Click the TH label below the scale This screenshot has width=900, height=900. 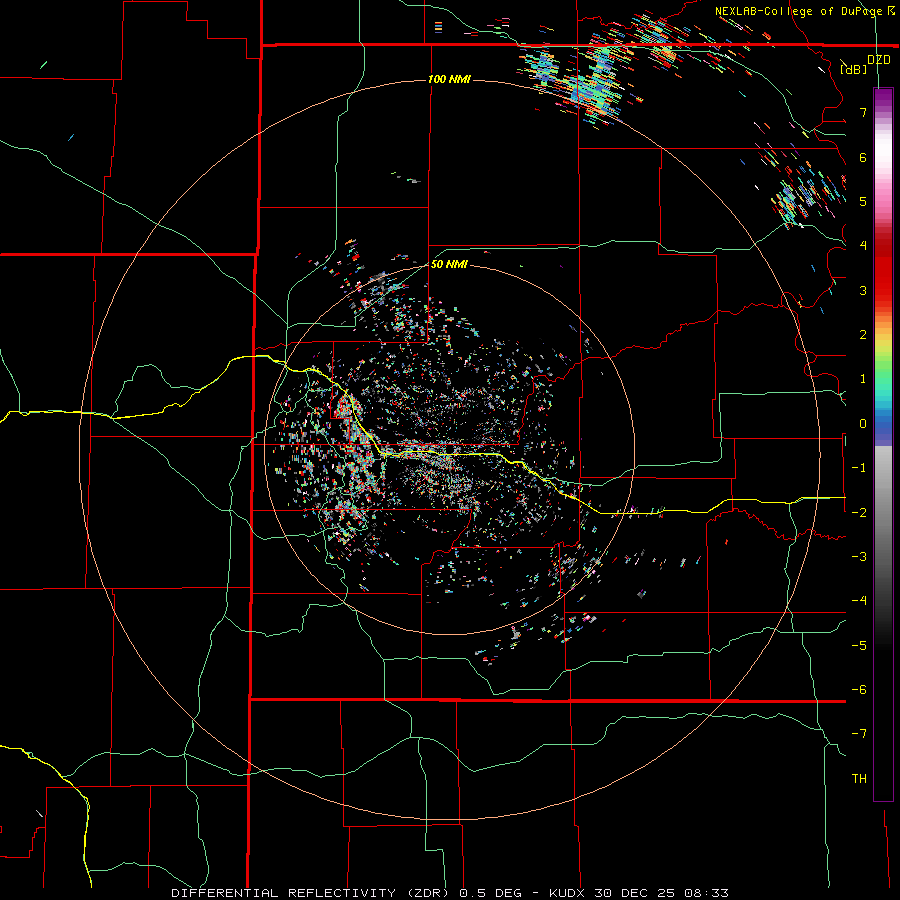[859, 778]
